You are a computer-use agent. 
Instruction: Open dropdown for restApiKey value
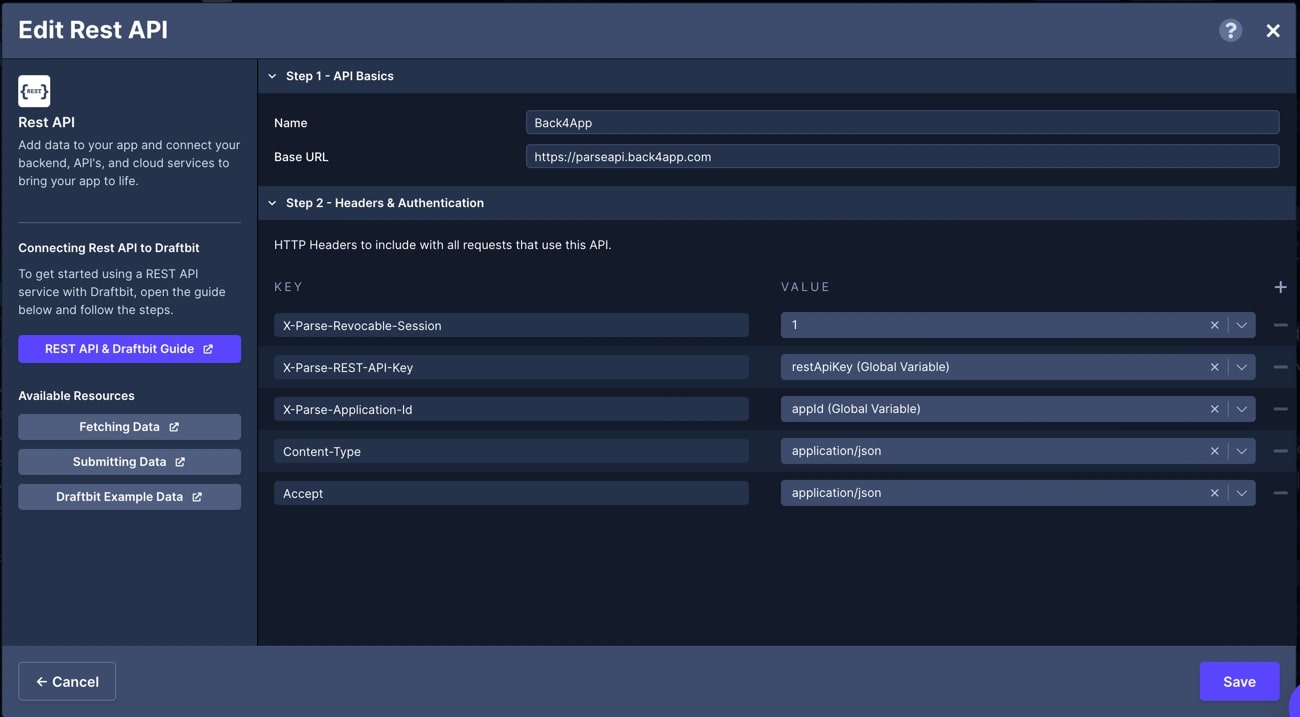pos(1241,367)
